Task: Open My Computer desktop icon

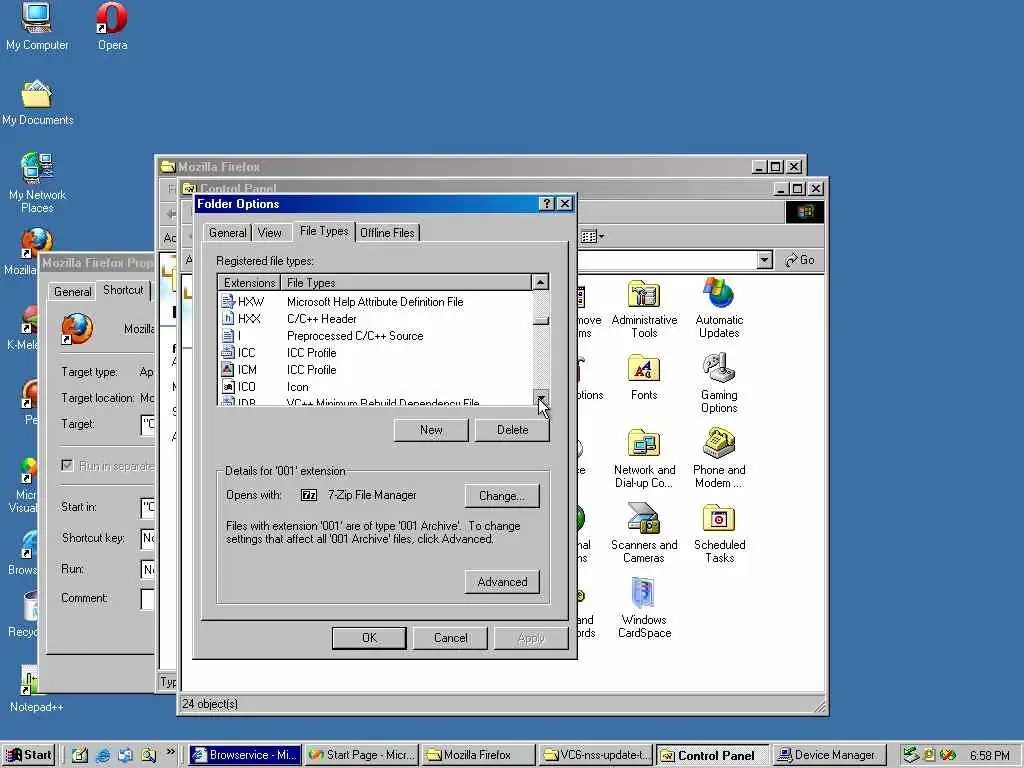Action: tap(37, 26)
